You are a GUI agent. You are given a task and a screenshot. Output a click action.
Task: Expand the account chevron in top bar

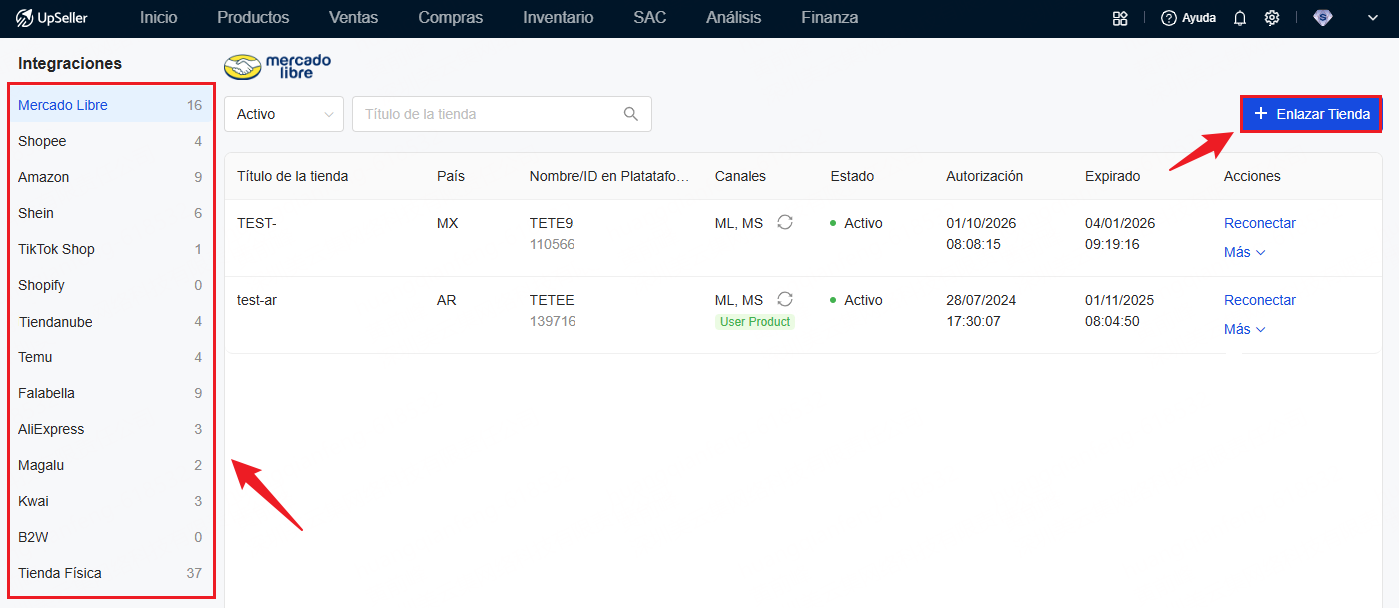pos(1372,18)
